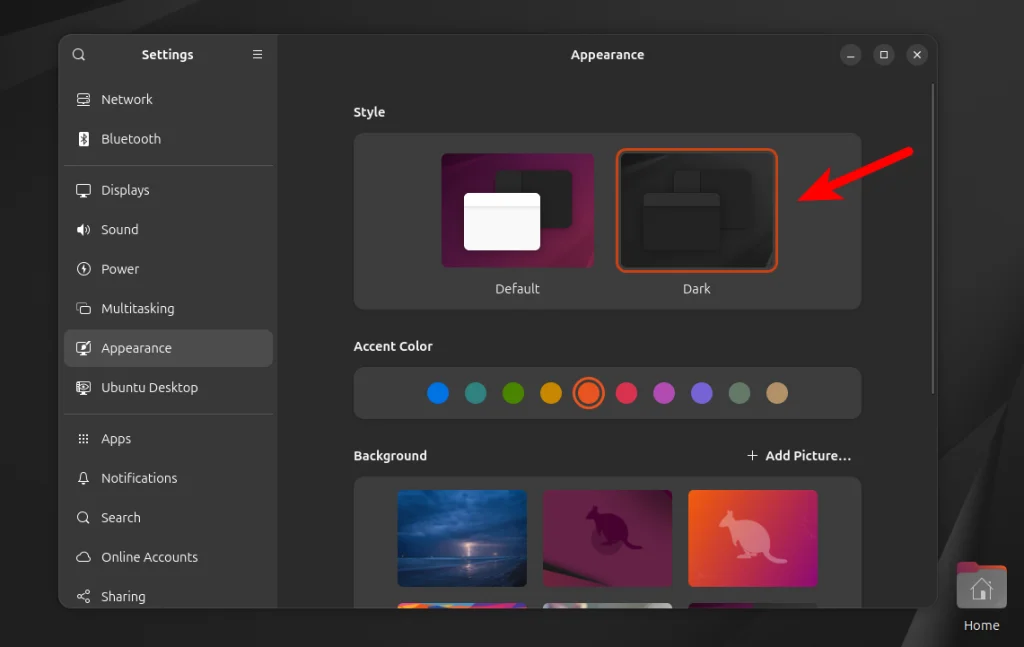Choose the green accent color
Screen dimensions: 1024x647
point(513,393)
